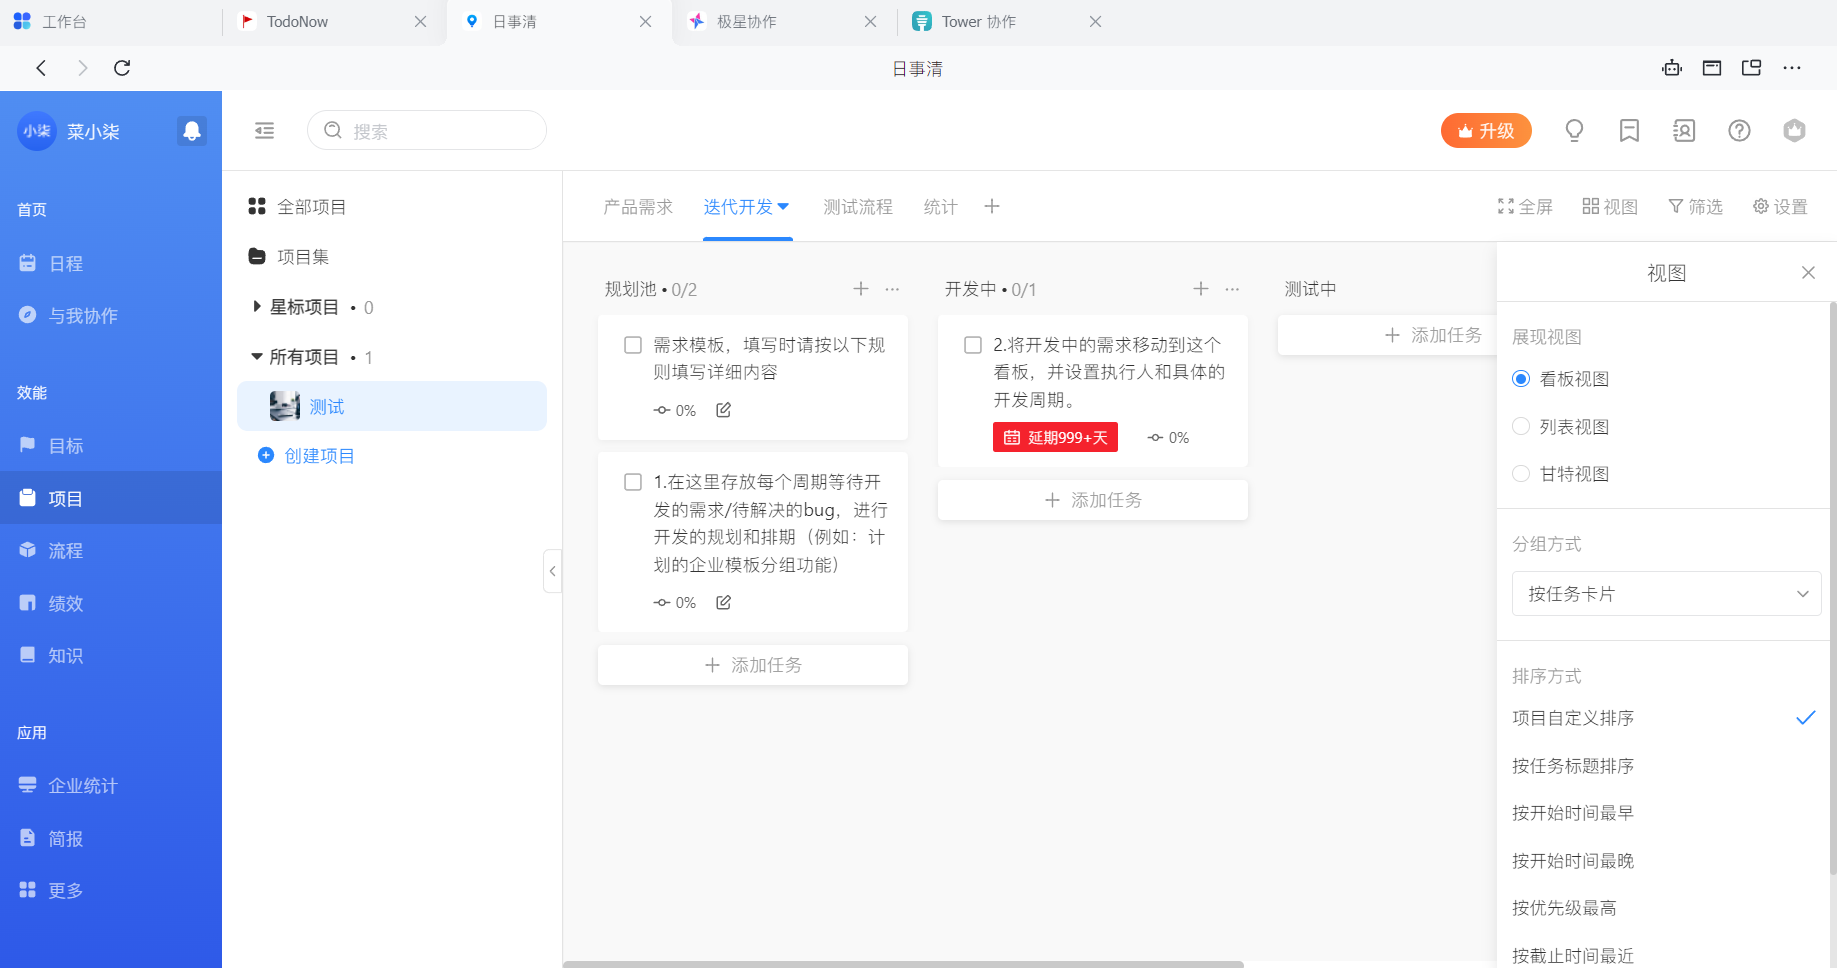Open the lightbulb tips icon
1837x968 pixels.
point(1574,131)
